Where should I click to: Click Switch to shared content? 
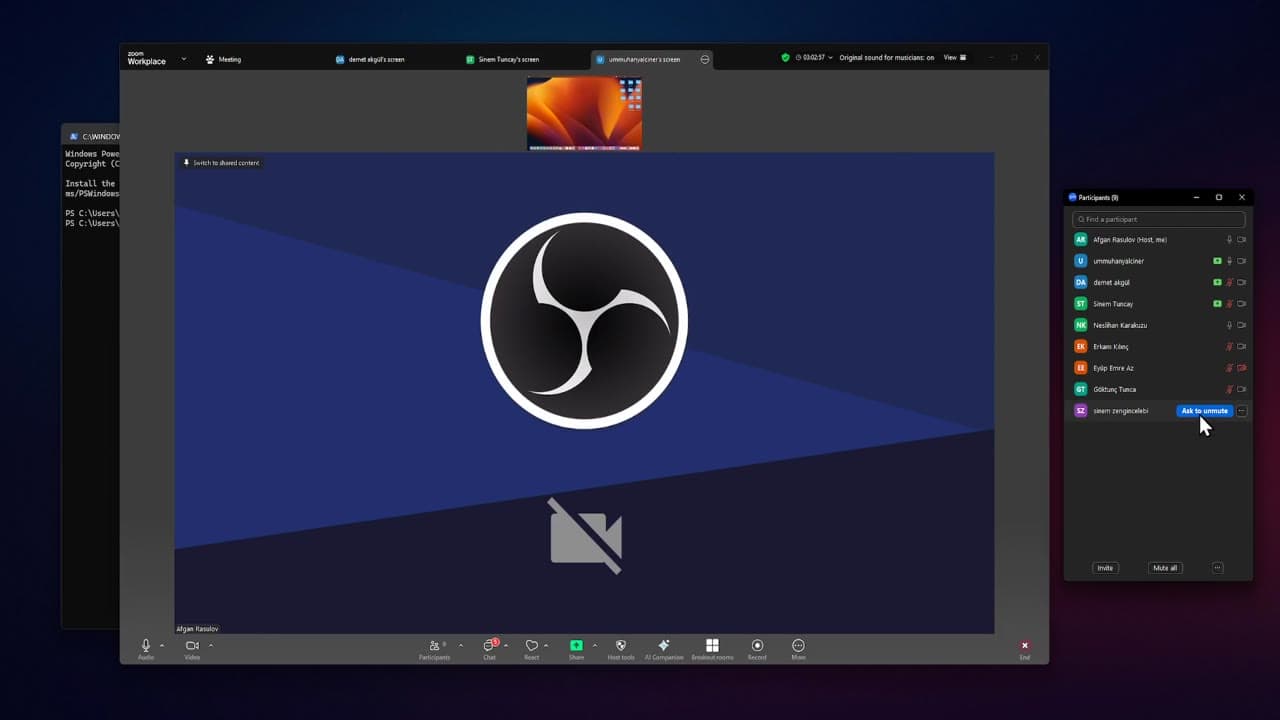(x=221, y=163)
